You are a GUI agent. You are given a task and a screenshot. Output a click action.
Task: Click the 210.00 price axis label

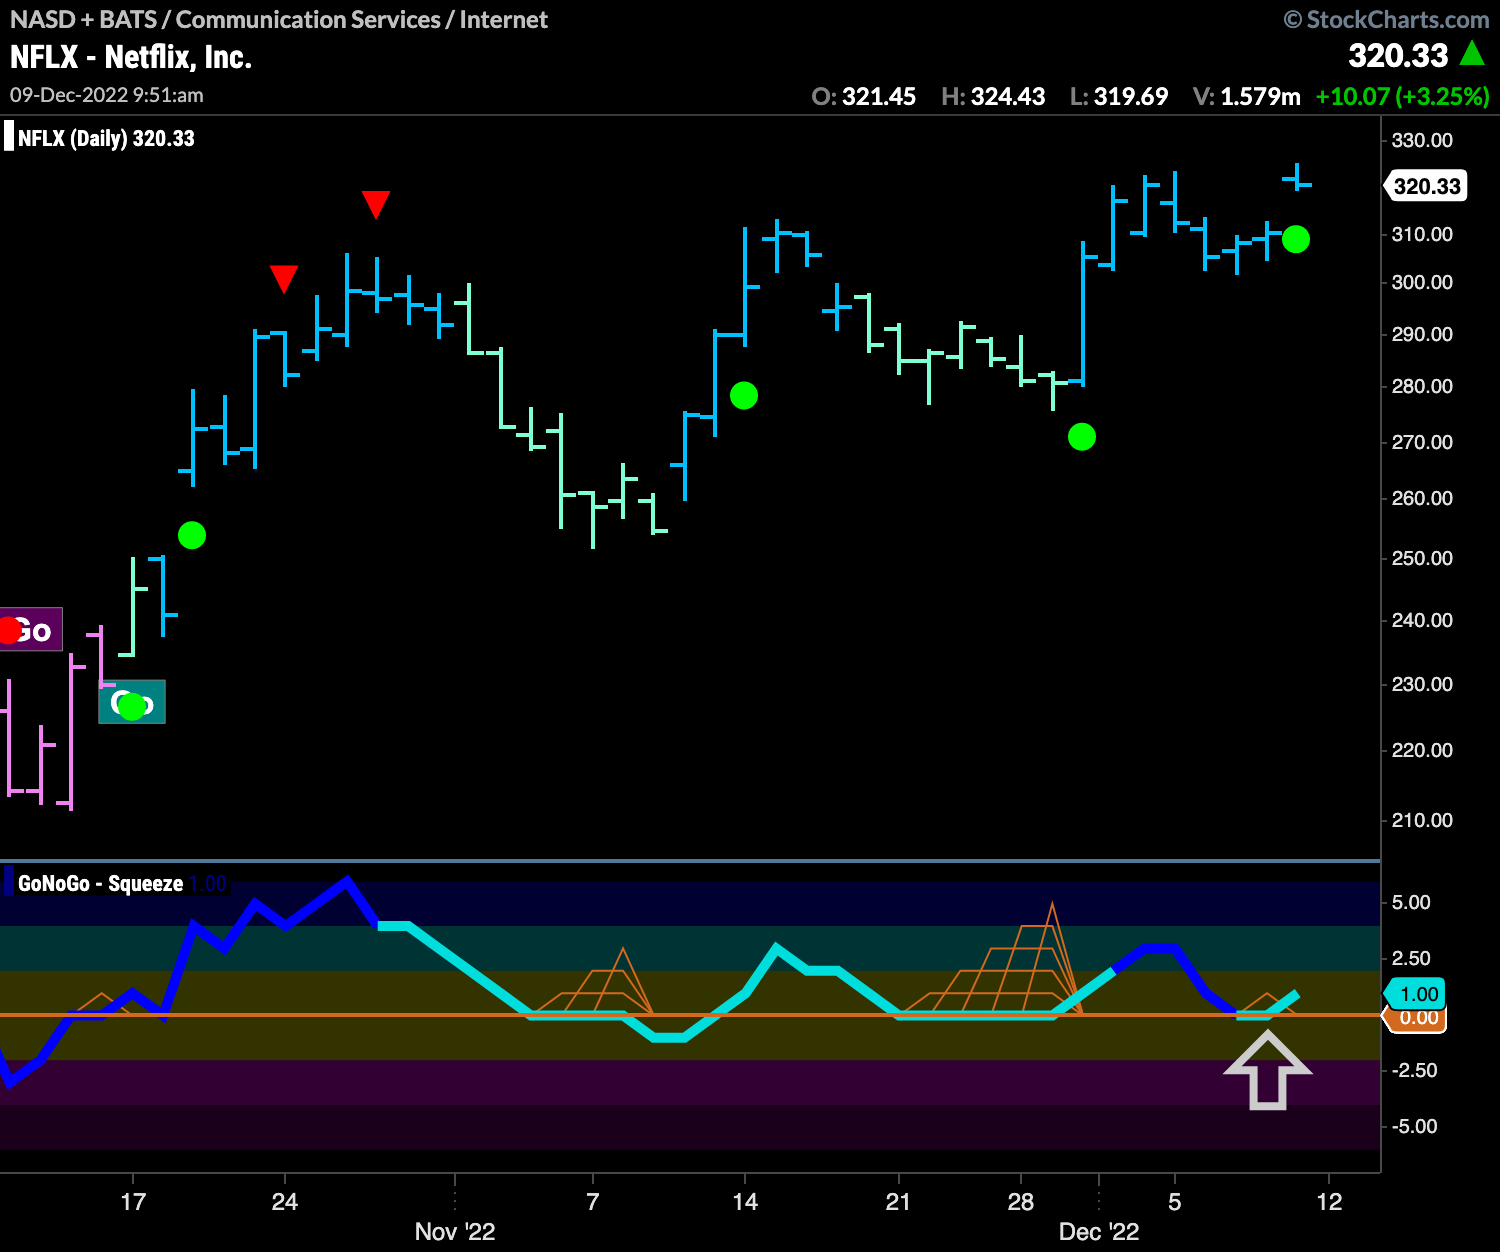point(1422,820)
